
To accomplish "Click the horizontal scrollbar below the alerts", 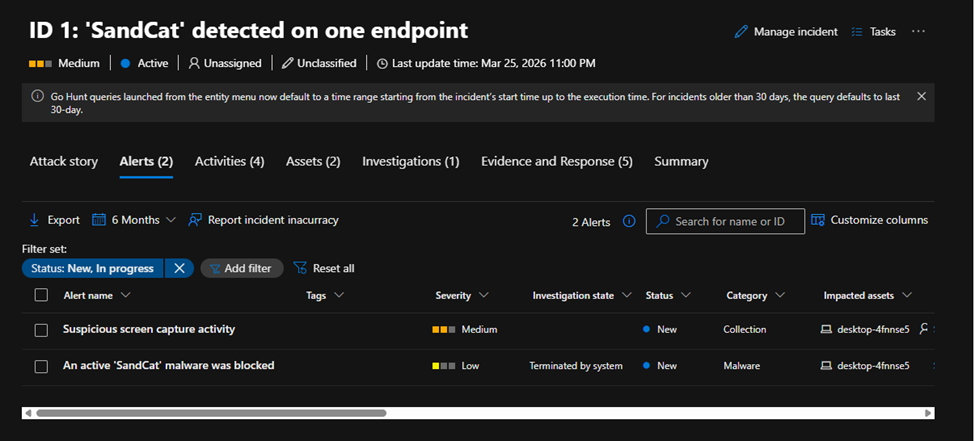I will click(x=210, y=412).
